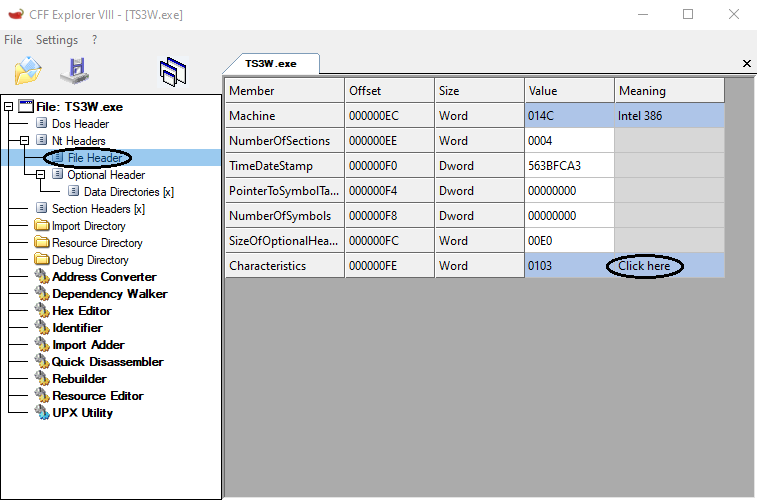Click the Import Adder tool icon
This screenshot has height=500, width=757.
coord(42,345)
